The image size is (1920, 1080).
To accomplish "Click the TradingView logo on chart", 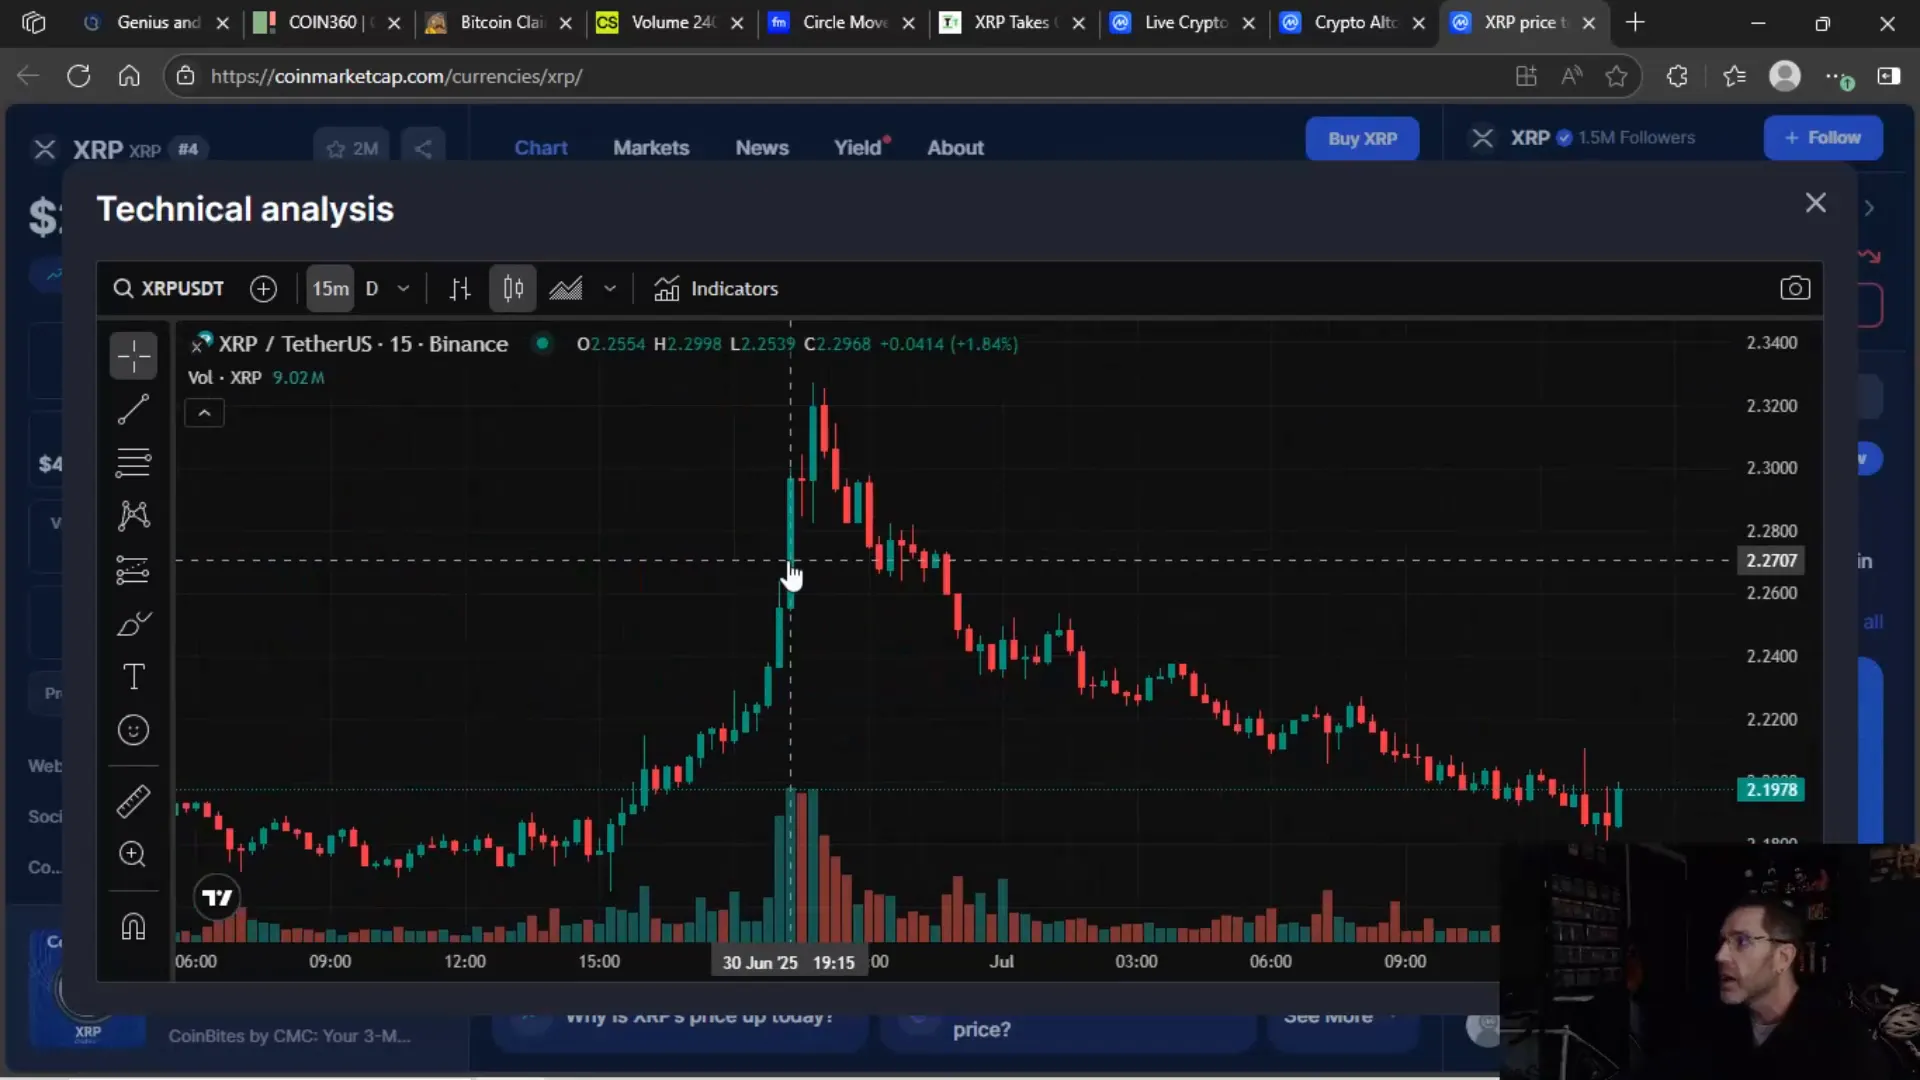I will click(217, 897).
